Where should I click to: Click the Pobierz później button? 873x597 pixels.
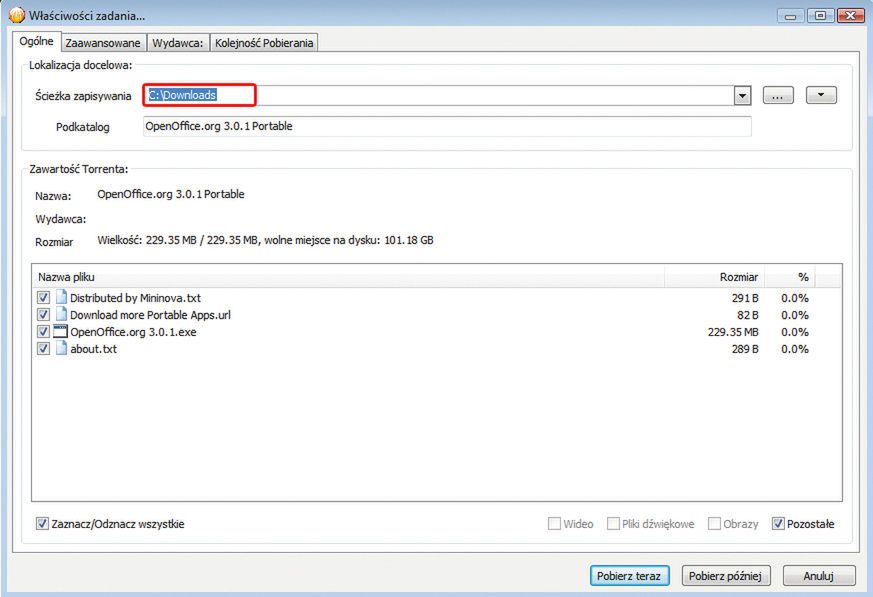pyautogui.click(x=725, y=576)
